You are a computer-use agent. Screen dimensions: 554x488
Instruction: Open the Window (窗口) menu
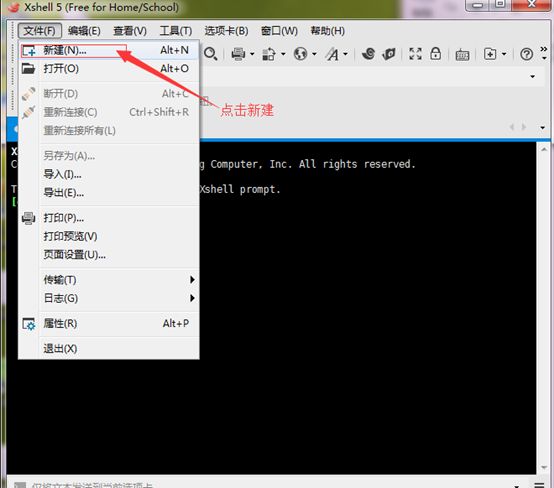click(279, 31)
